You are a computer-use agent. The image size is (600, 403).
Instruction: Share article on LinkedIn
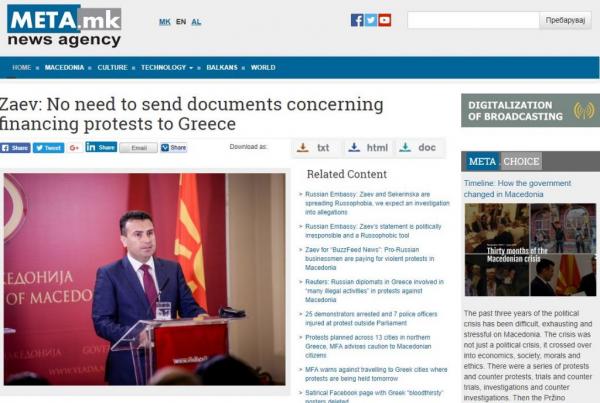point(101,147)
